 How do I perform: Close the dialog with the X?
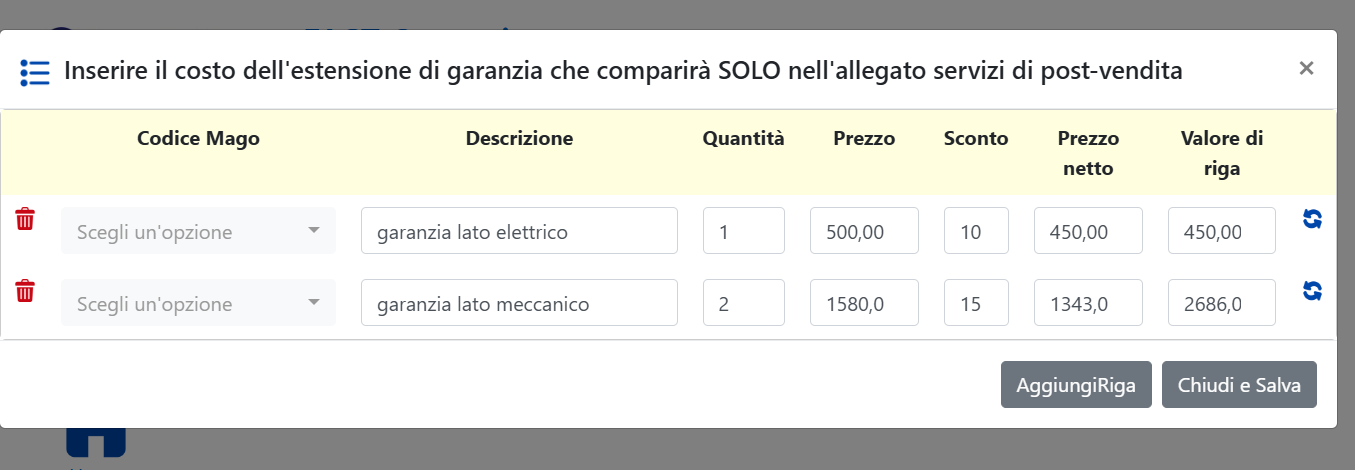coord(1306,68)
